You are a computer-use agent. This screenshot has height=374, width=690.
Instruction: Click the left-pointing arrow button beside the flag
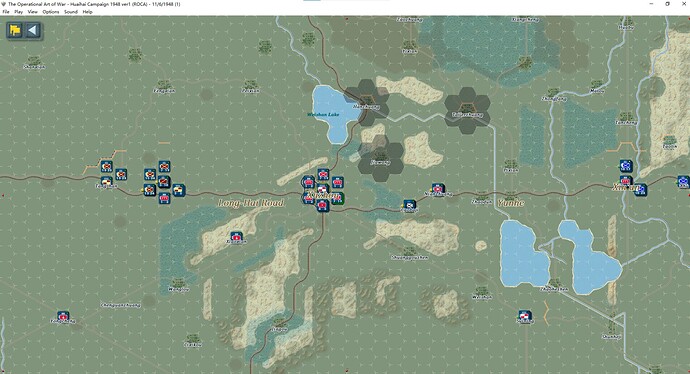click(32, 30)
